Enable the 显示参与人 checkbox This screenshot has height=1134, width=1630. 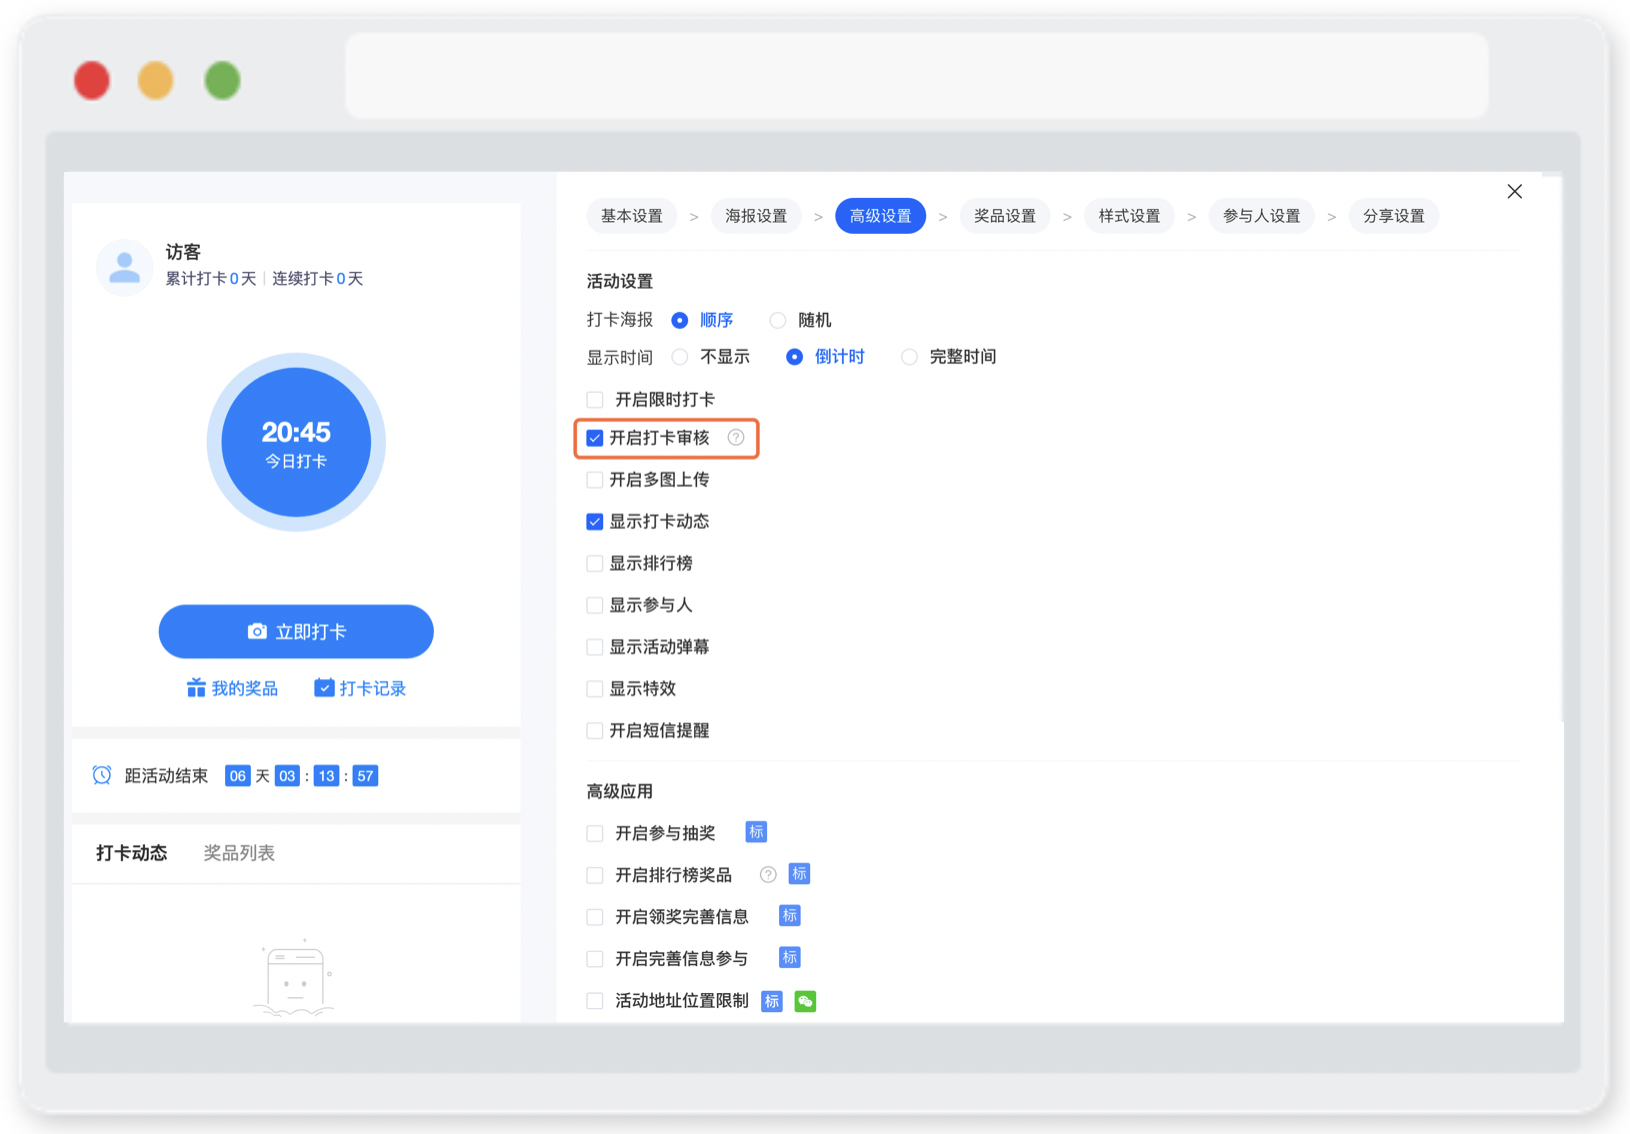pos(595,605)
